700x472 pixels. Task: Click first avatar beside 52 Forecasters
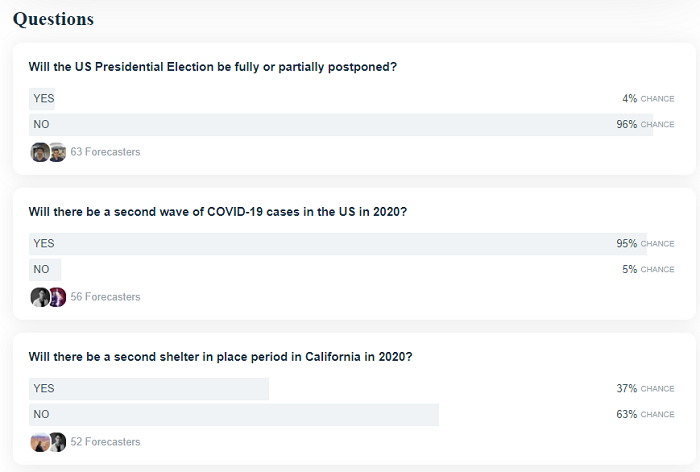pyautogui.click(x=40, y=443)
